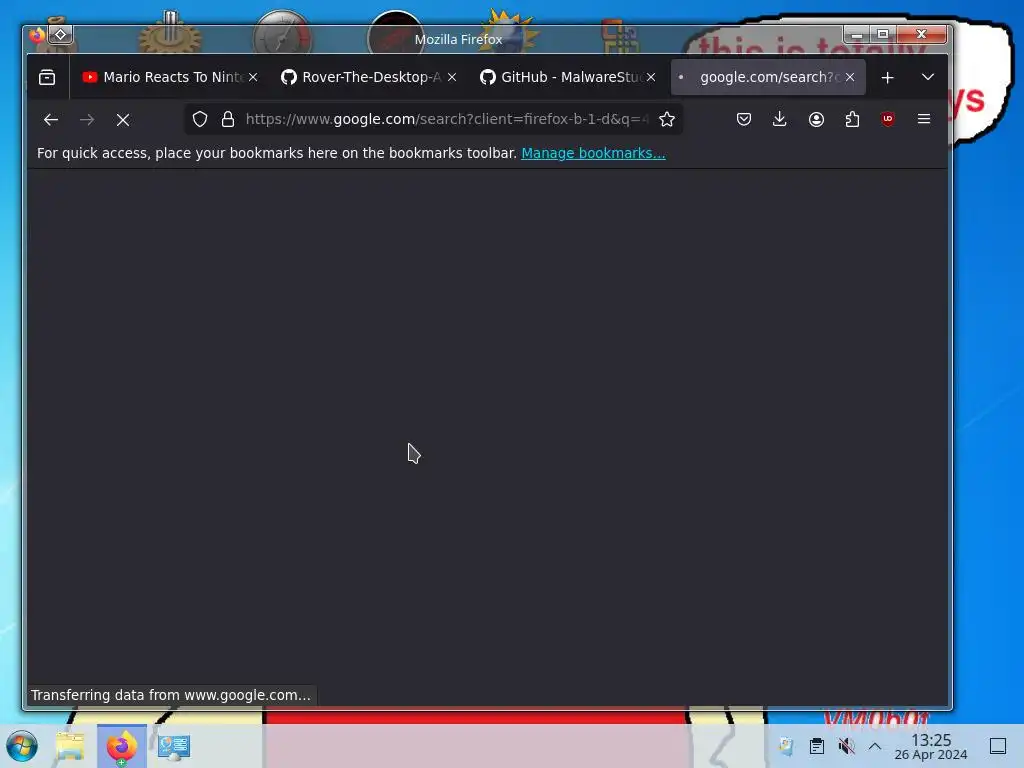This screenshot has height=768, width=1024.
Task: Bookmark this page with star icon
Action: pos(666,119)
